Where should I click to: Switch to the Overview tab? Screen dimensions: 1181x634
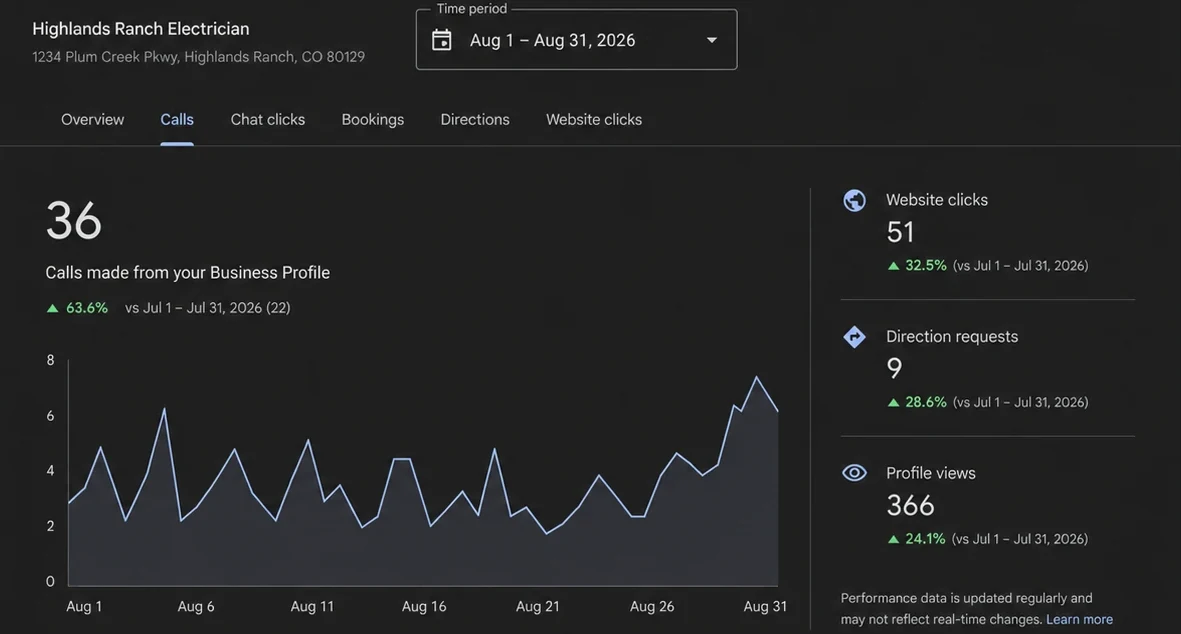click(x=93, y=120)
